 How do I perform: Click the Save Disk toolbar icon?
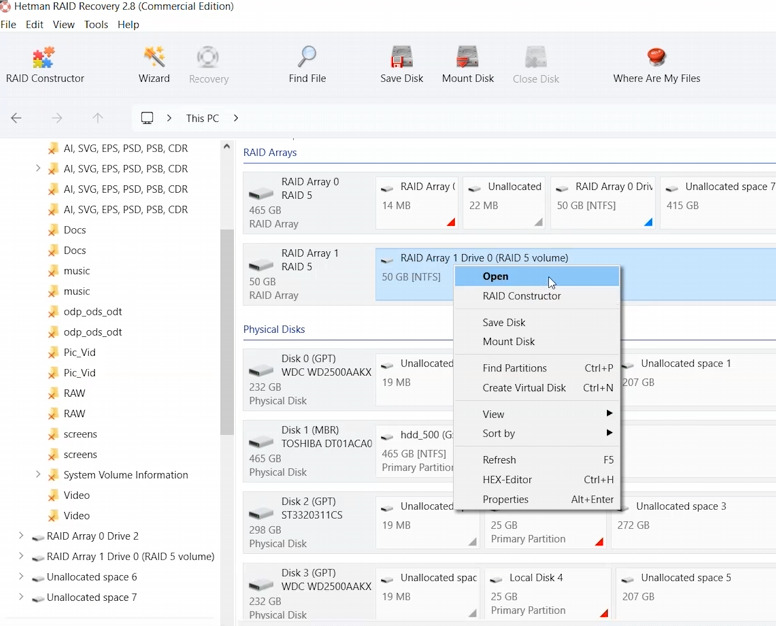coord(401,65)
